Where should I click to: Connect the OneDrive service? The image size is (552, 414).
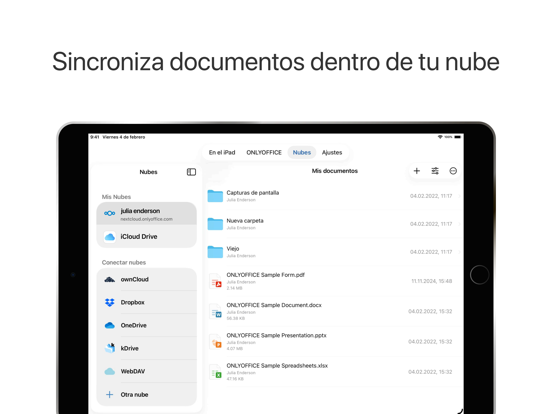146,325
